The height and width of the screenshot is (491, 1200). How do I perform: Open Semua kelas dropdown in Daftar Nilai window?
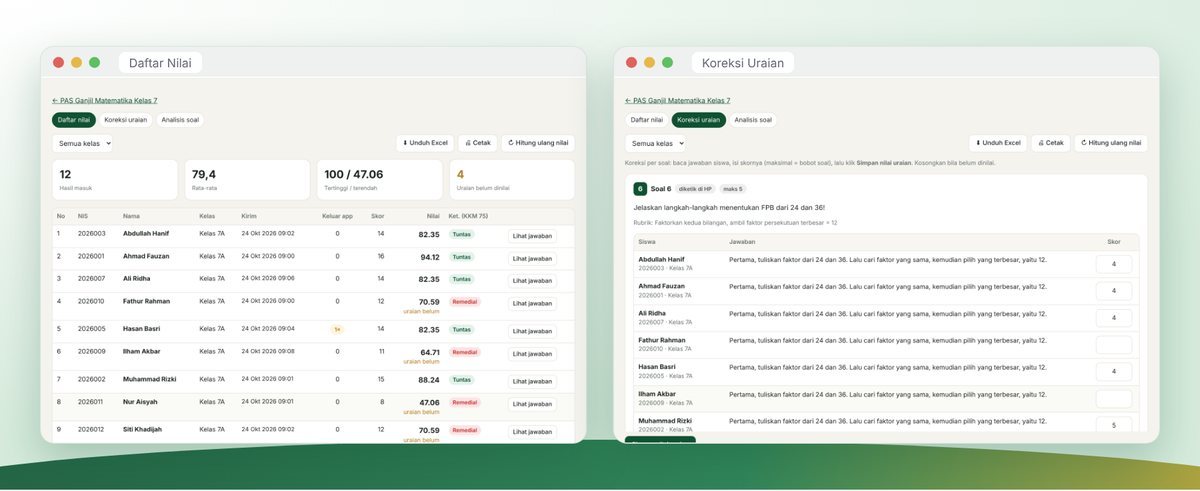coord(82,143)
